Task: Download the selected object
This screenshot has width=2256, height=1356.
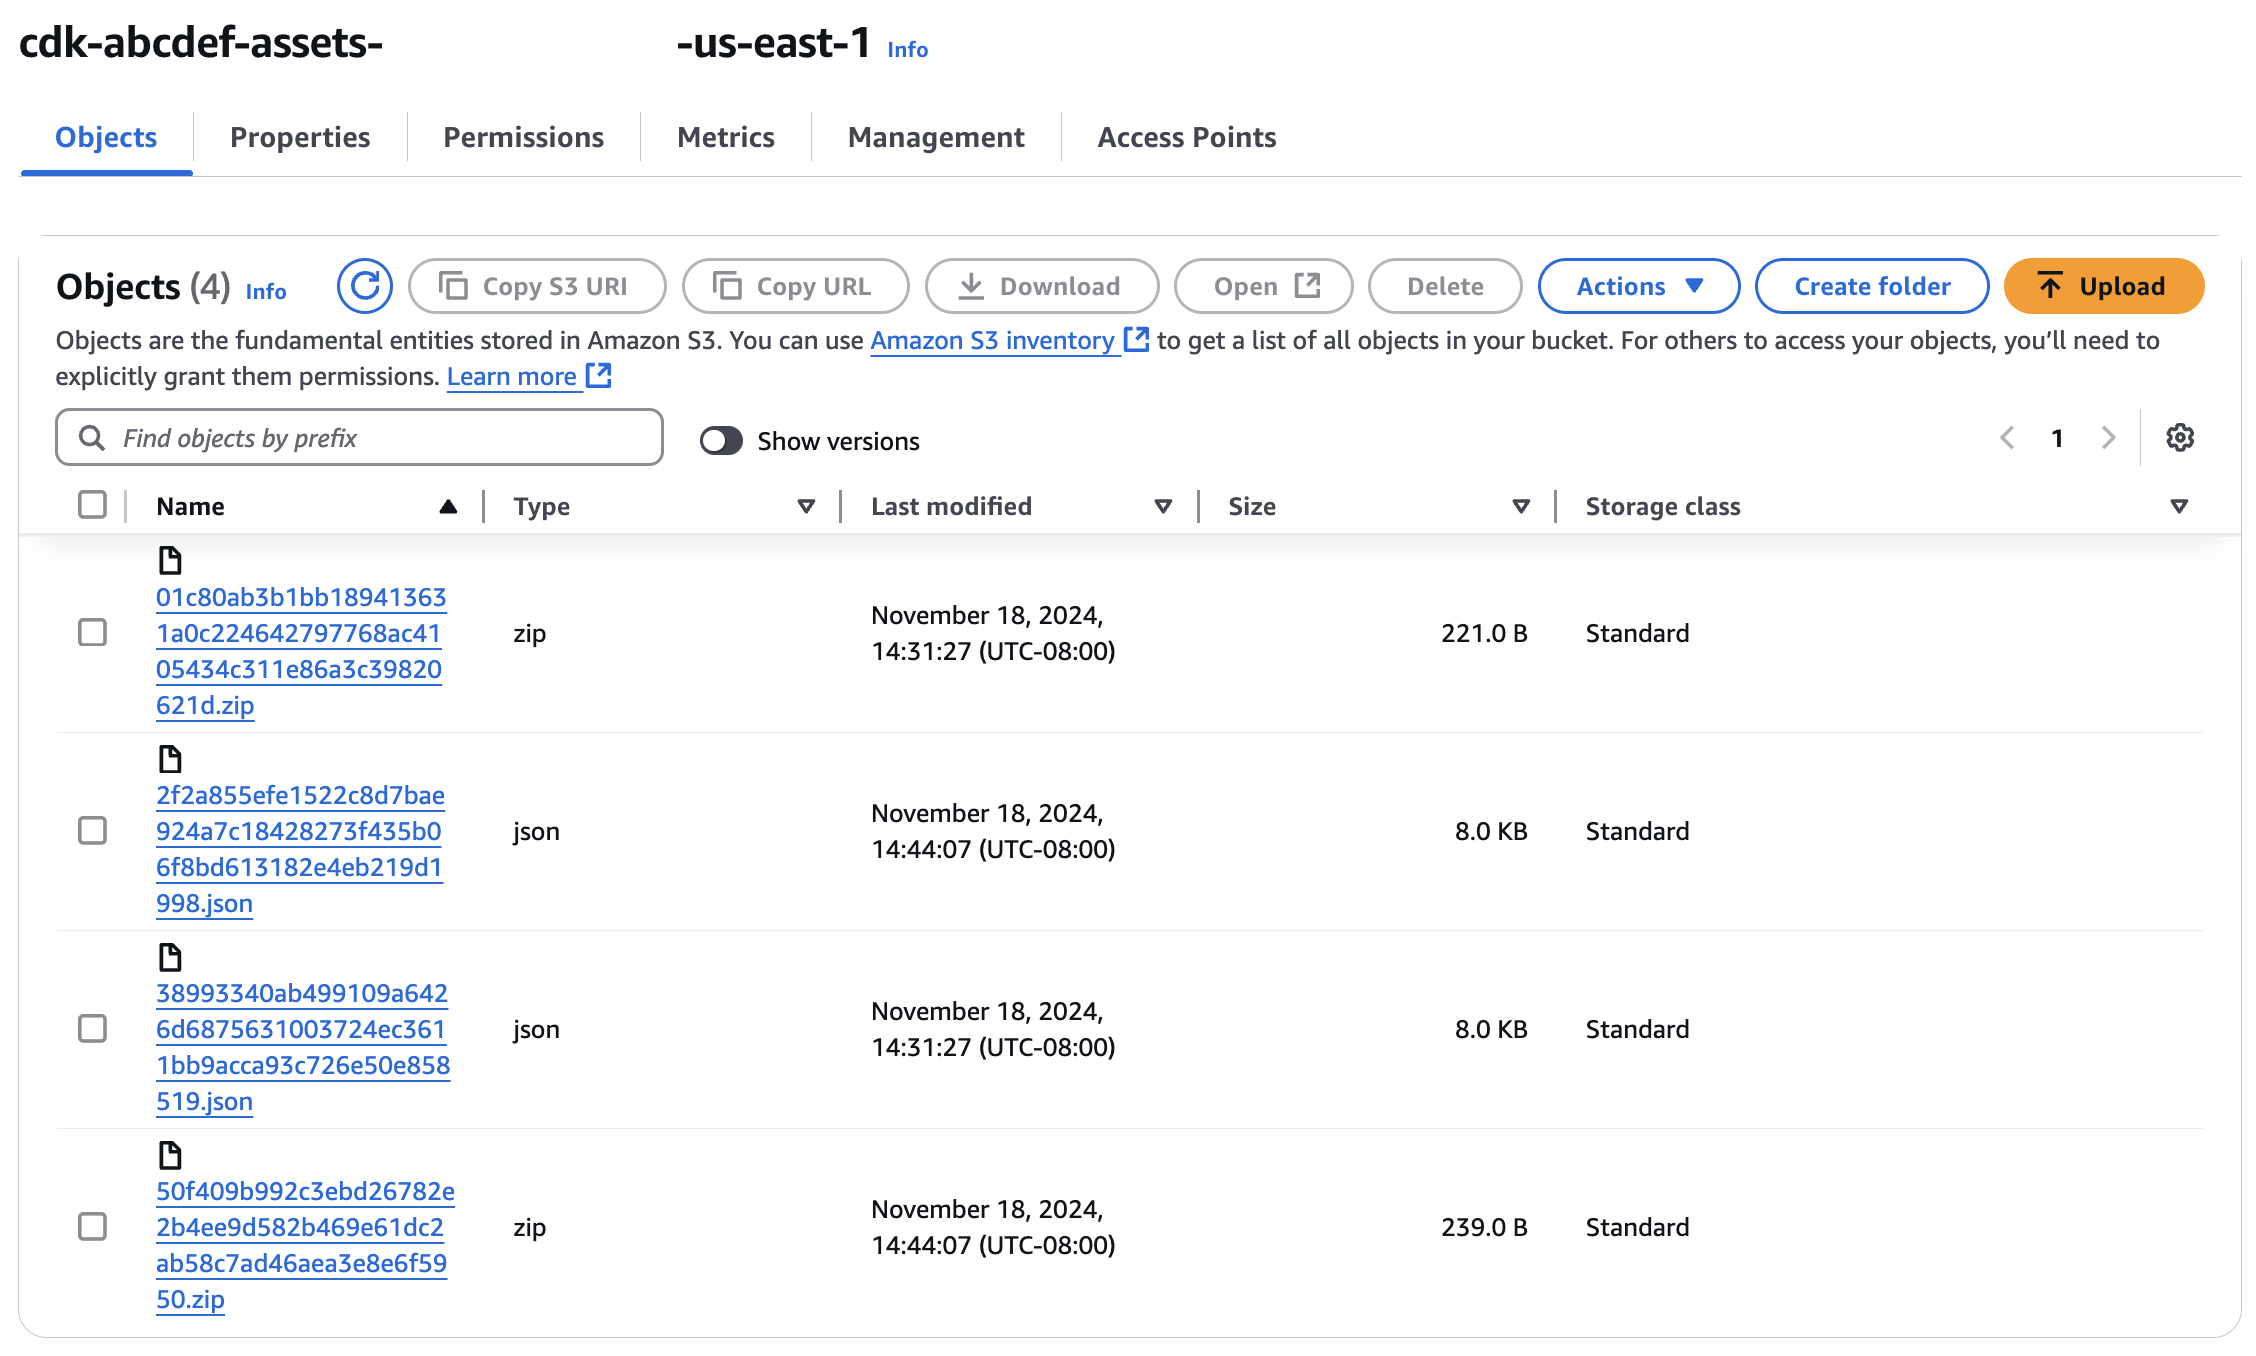Action: coord(1043,286)
